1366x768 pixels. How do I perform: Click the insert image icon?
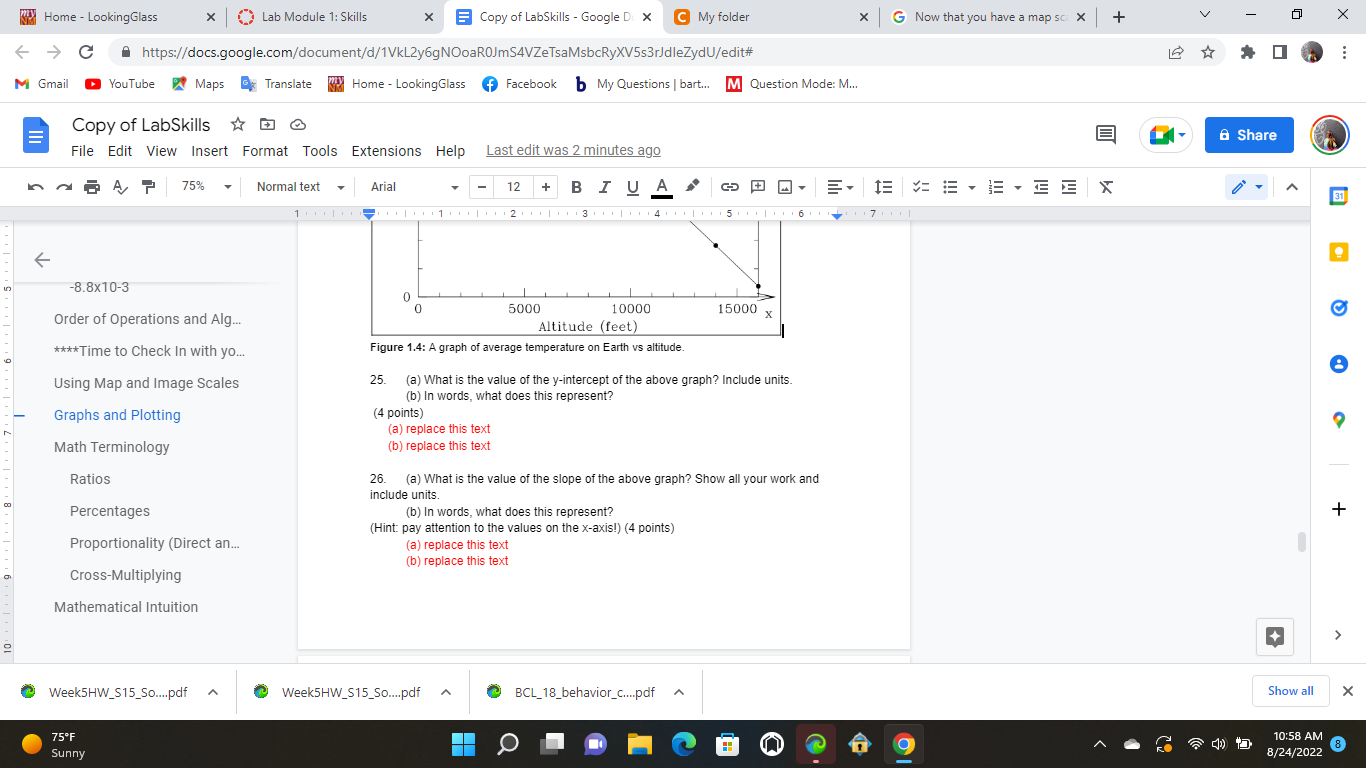coord(785,187)
